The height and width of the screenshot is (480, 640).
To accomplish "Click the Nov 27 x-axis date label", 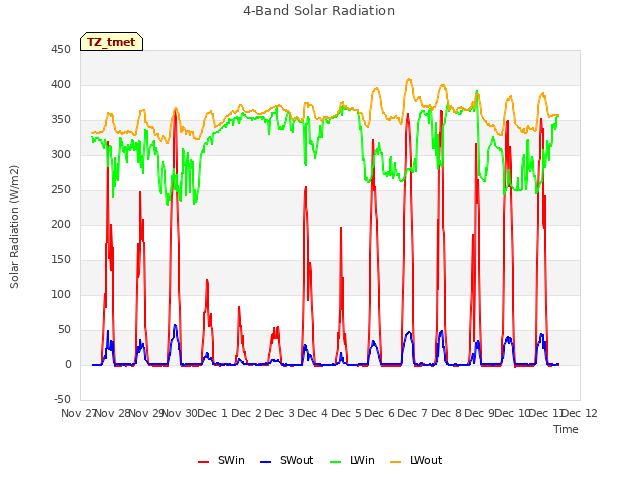I will pos(78,413).
